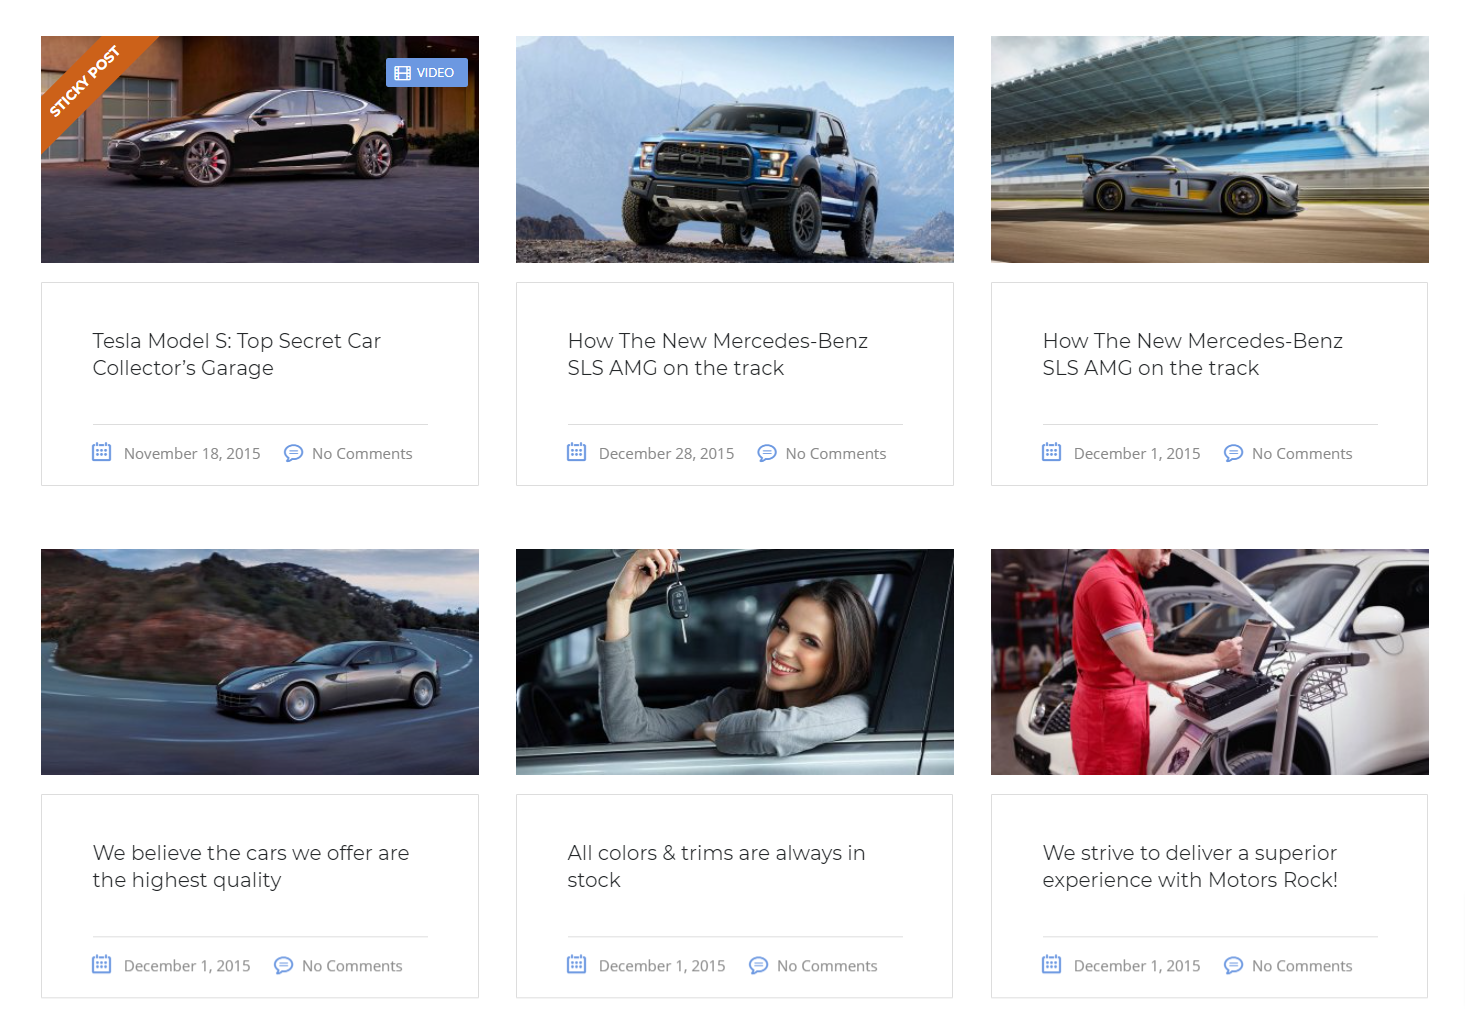
Task: Click calendar icon on We strive to deliver post
Action: click(x=1052, y=964)
